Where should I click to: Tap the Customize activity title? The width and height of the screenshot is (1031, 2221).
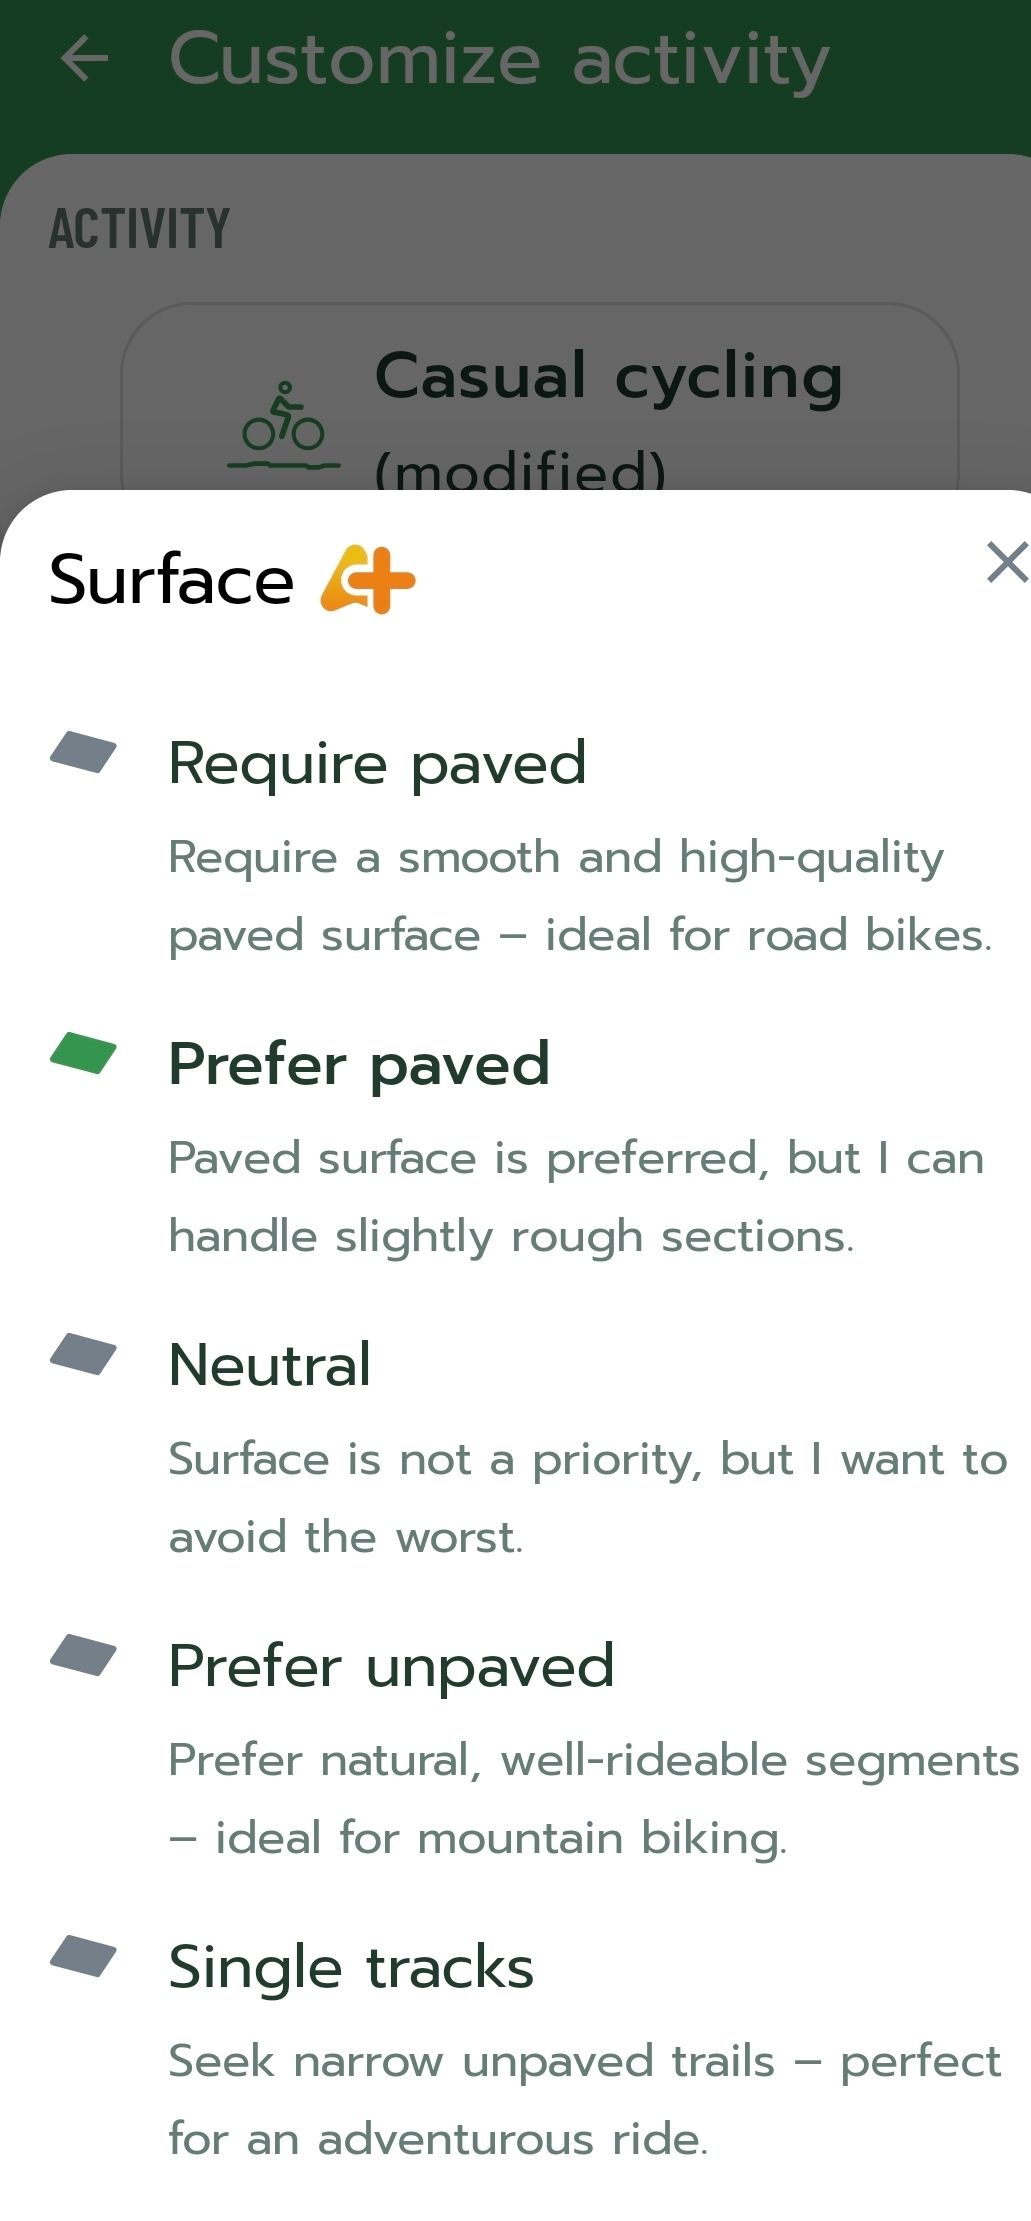coord(499,59)
